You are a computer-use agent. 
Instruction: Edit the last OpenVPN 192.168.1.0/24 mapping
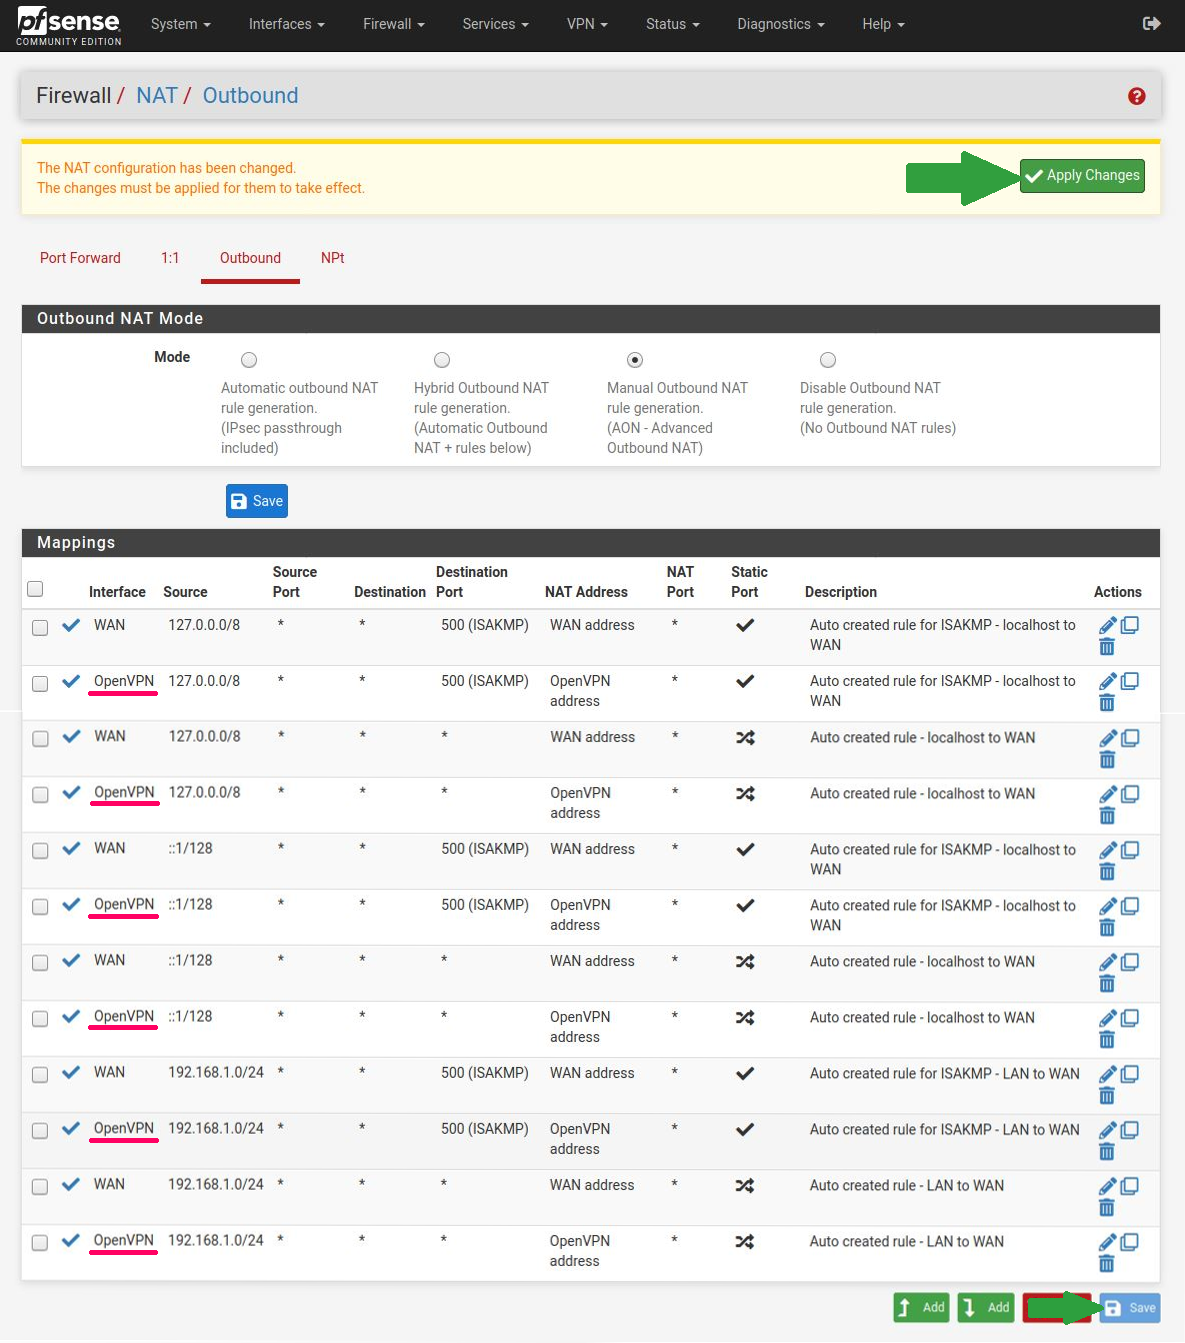tap(1107, 1242)
